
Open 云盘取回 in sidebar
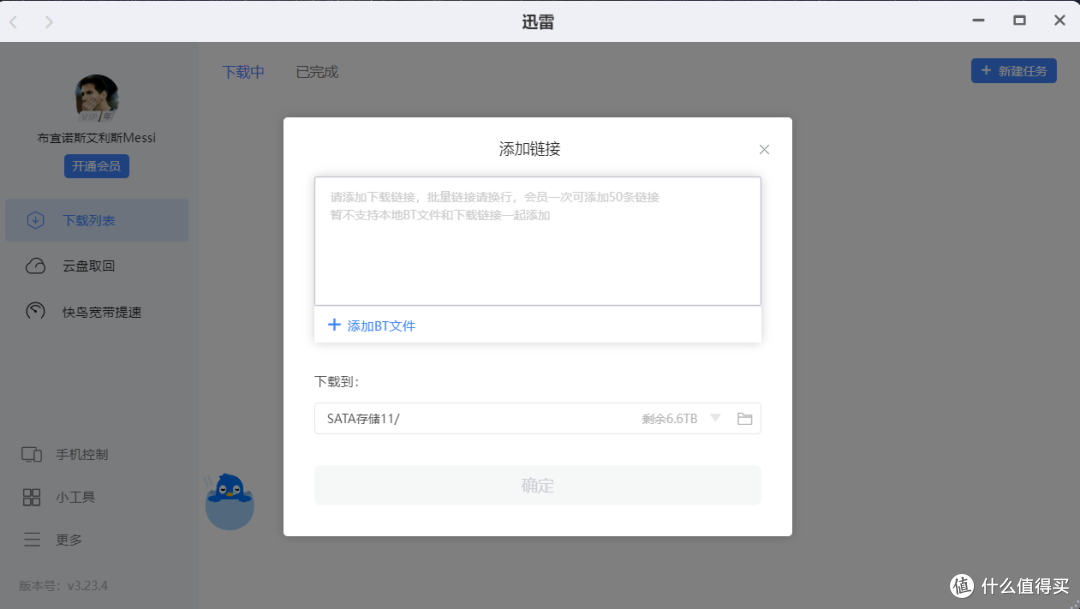point(88,266)
